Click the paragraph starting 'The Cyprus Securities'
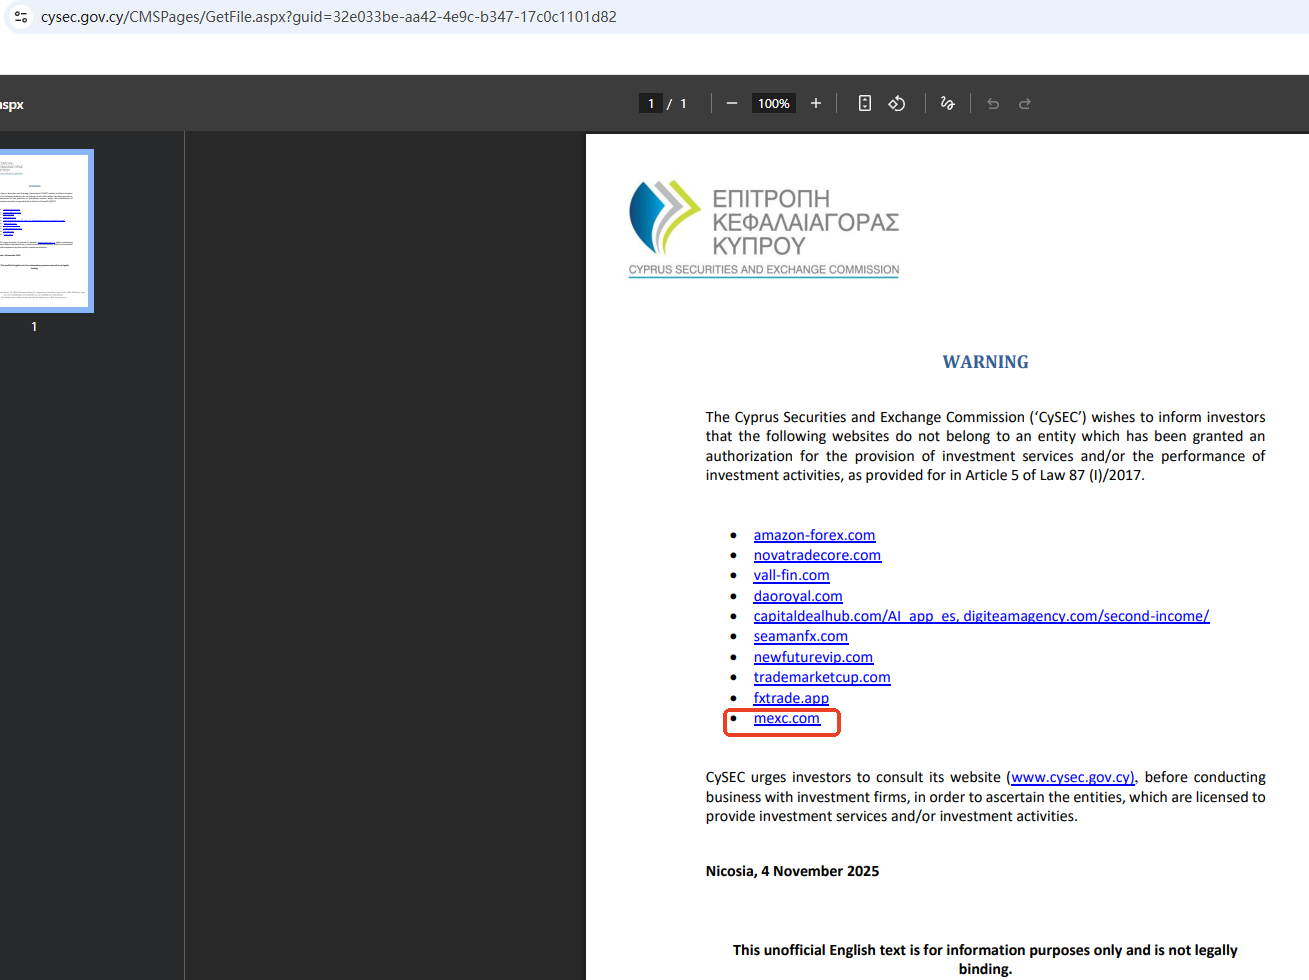 point(985,446)
